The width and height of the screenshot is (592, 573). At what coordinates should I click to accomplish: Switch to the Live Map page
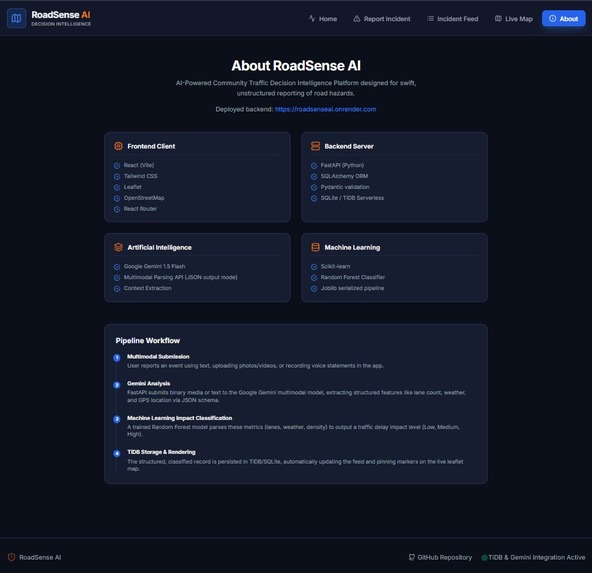(513, 18)
